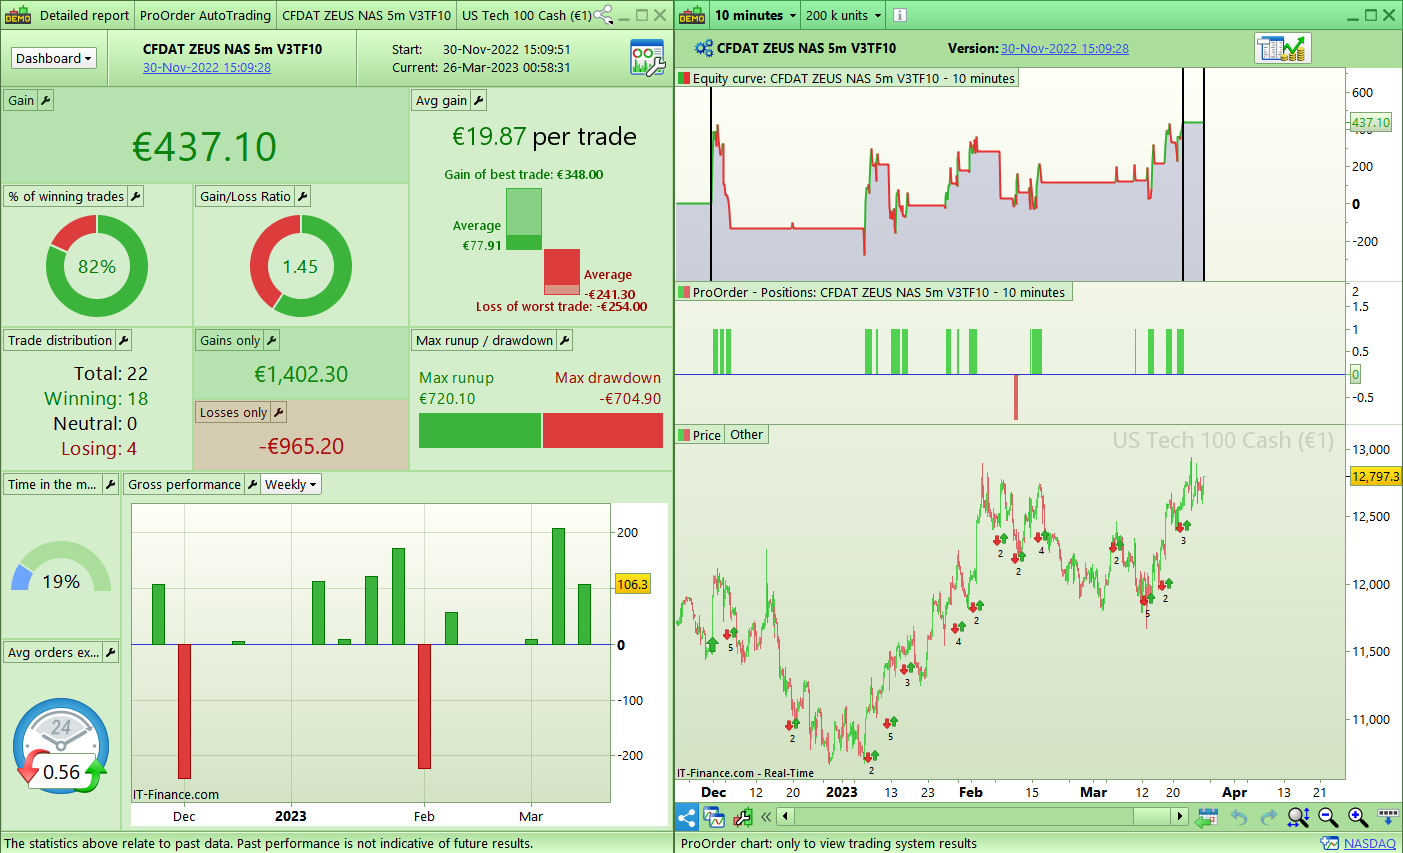The width and height of the screenshot is (1403, 853).
Task: Click the red December weekly loss bar
Action: click(x=184, y=711)
